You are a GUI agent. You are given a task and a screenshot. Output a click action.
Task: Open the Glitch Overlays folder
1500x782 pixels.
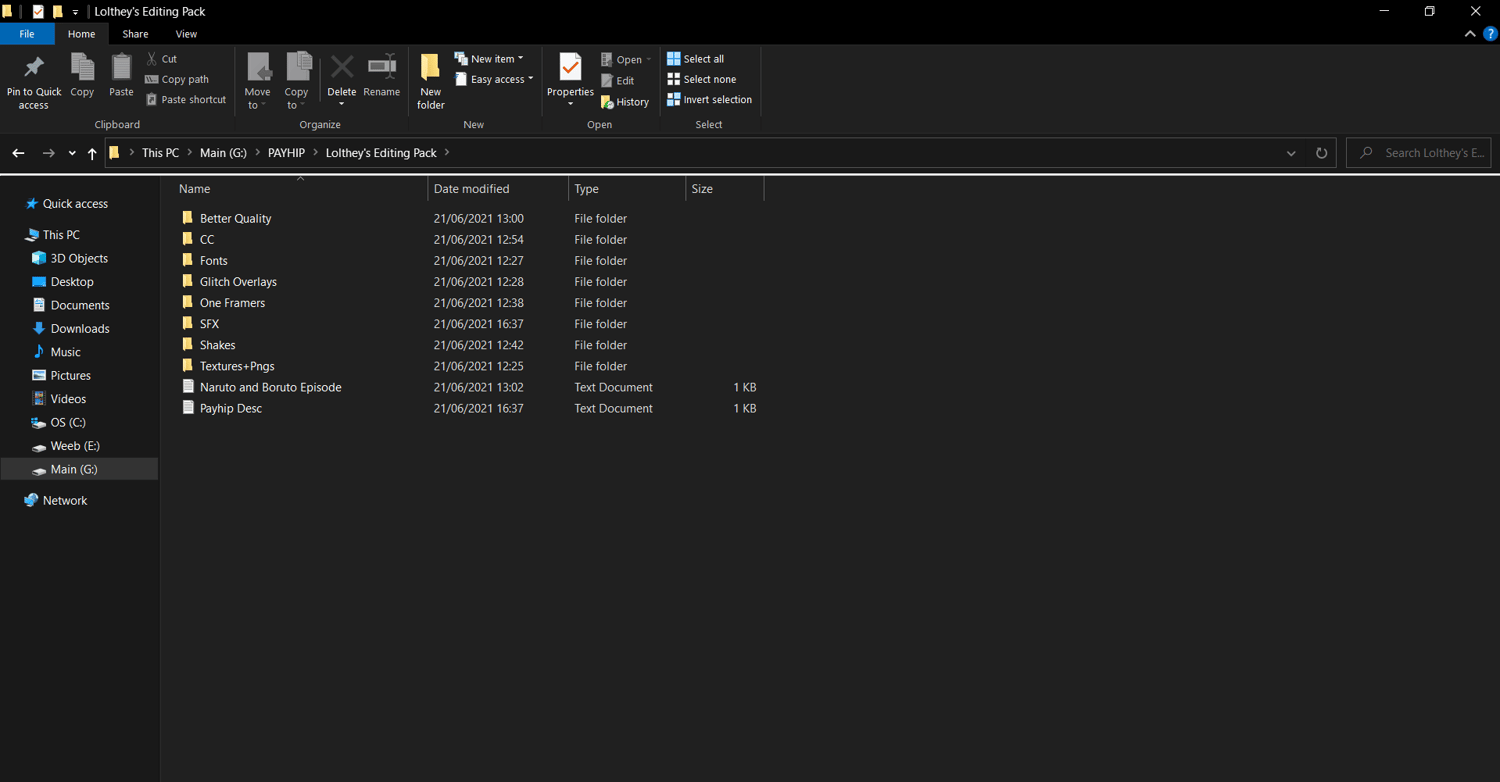(x=238, y=282)
